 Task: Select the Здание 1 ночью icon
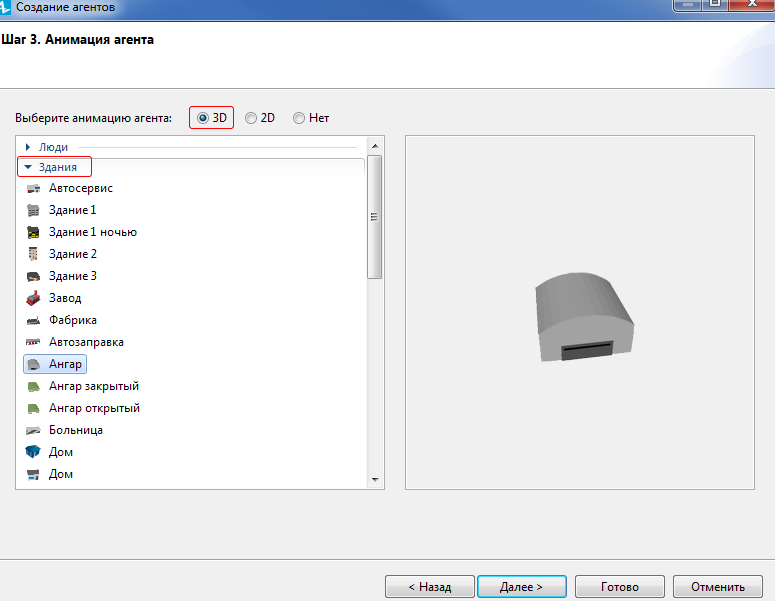point(33,232)
